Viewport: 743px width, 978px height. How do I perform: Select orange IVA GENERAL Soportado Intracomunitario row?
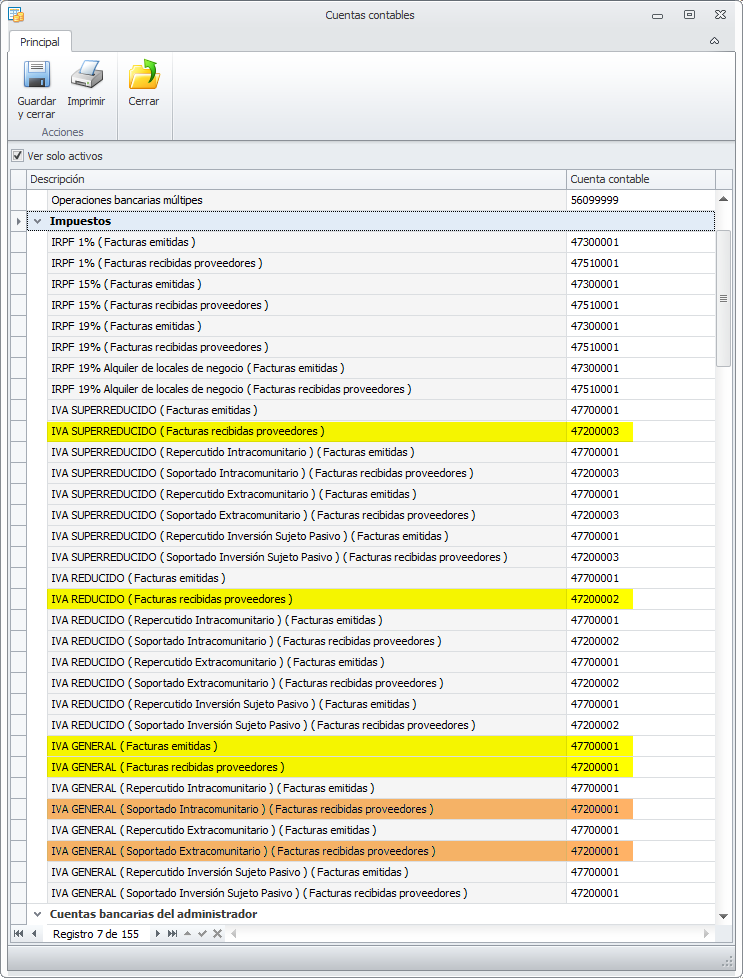tap(300, 809)
